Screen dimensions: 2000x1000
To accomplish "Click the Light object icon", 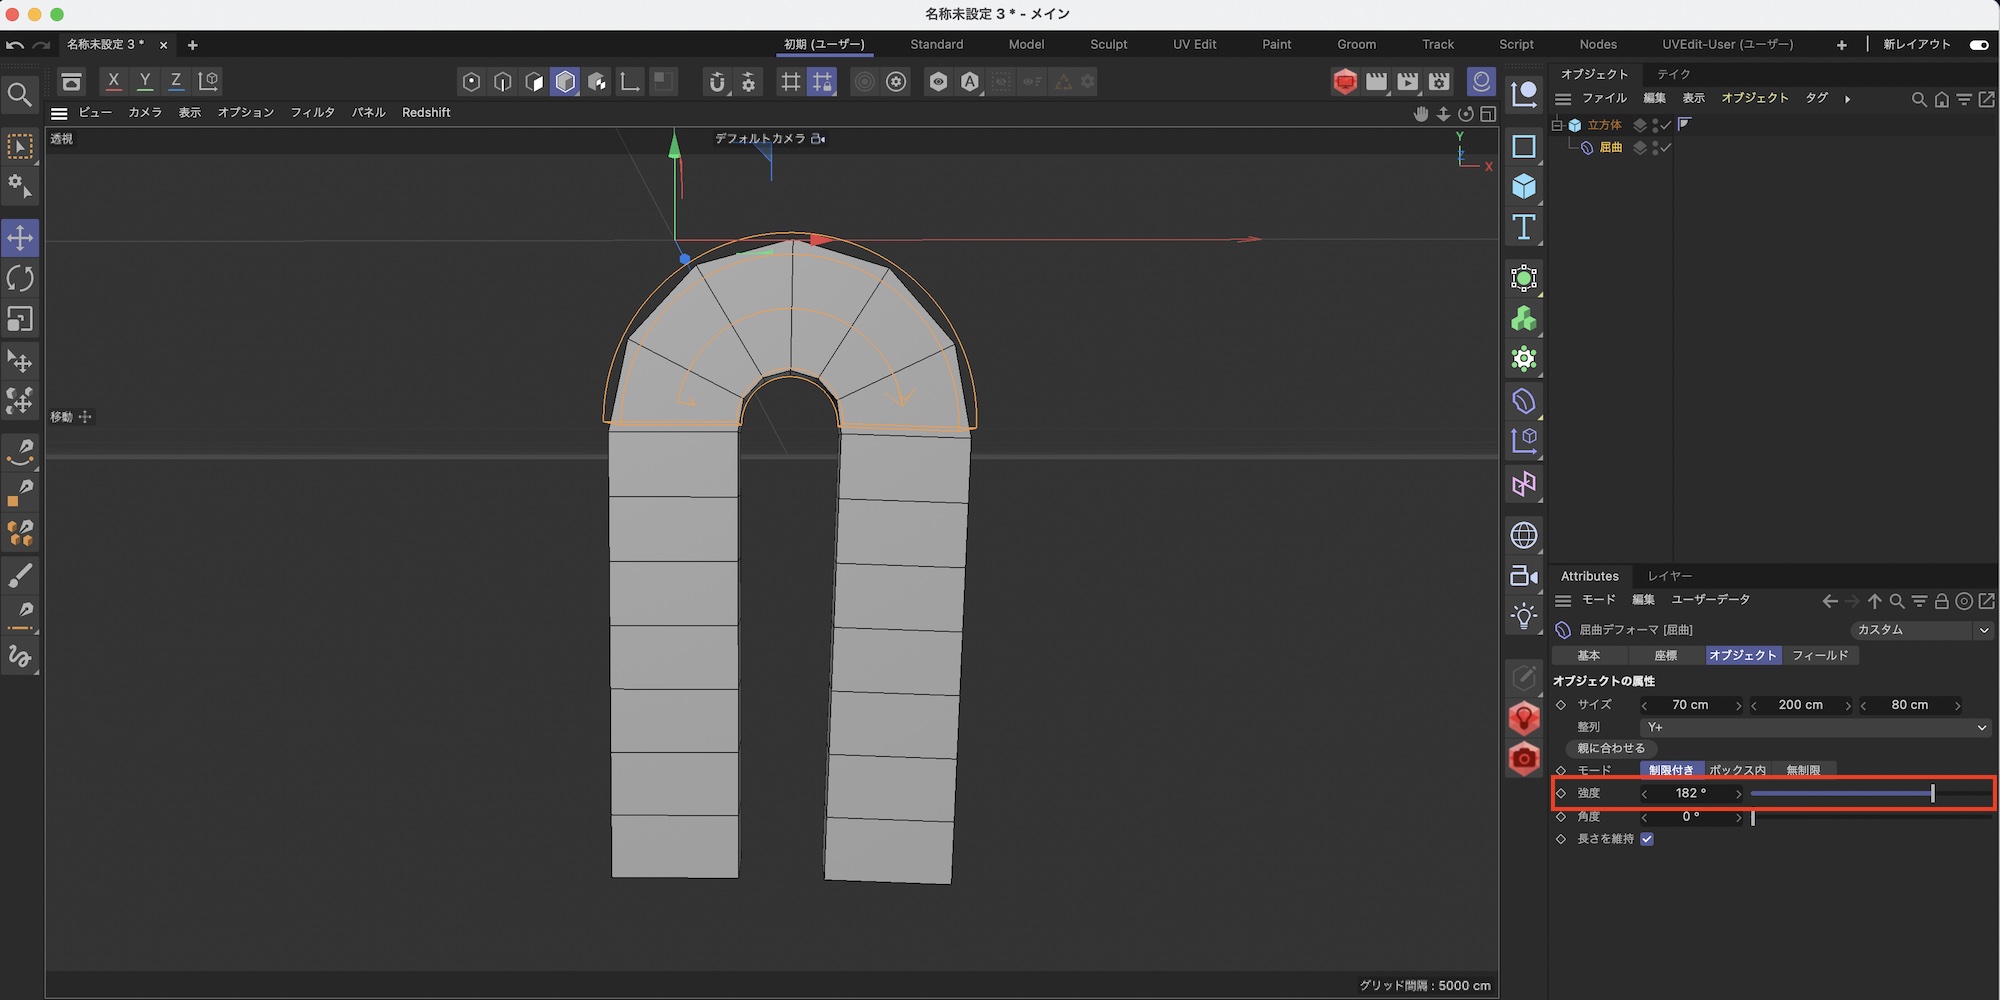I will (1523, 616).
